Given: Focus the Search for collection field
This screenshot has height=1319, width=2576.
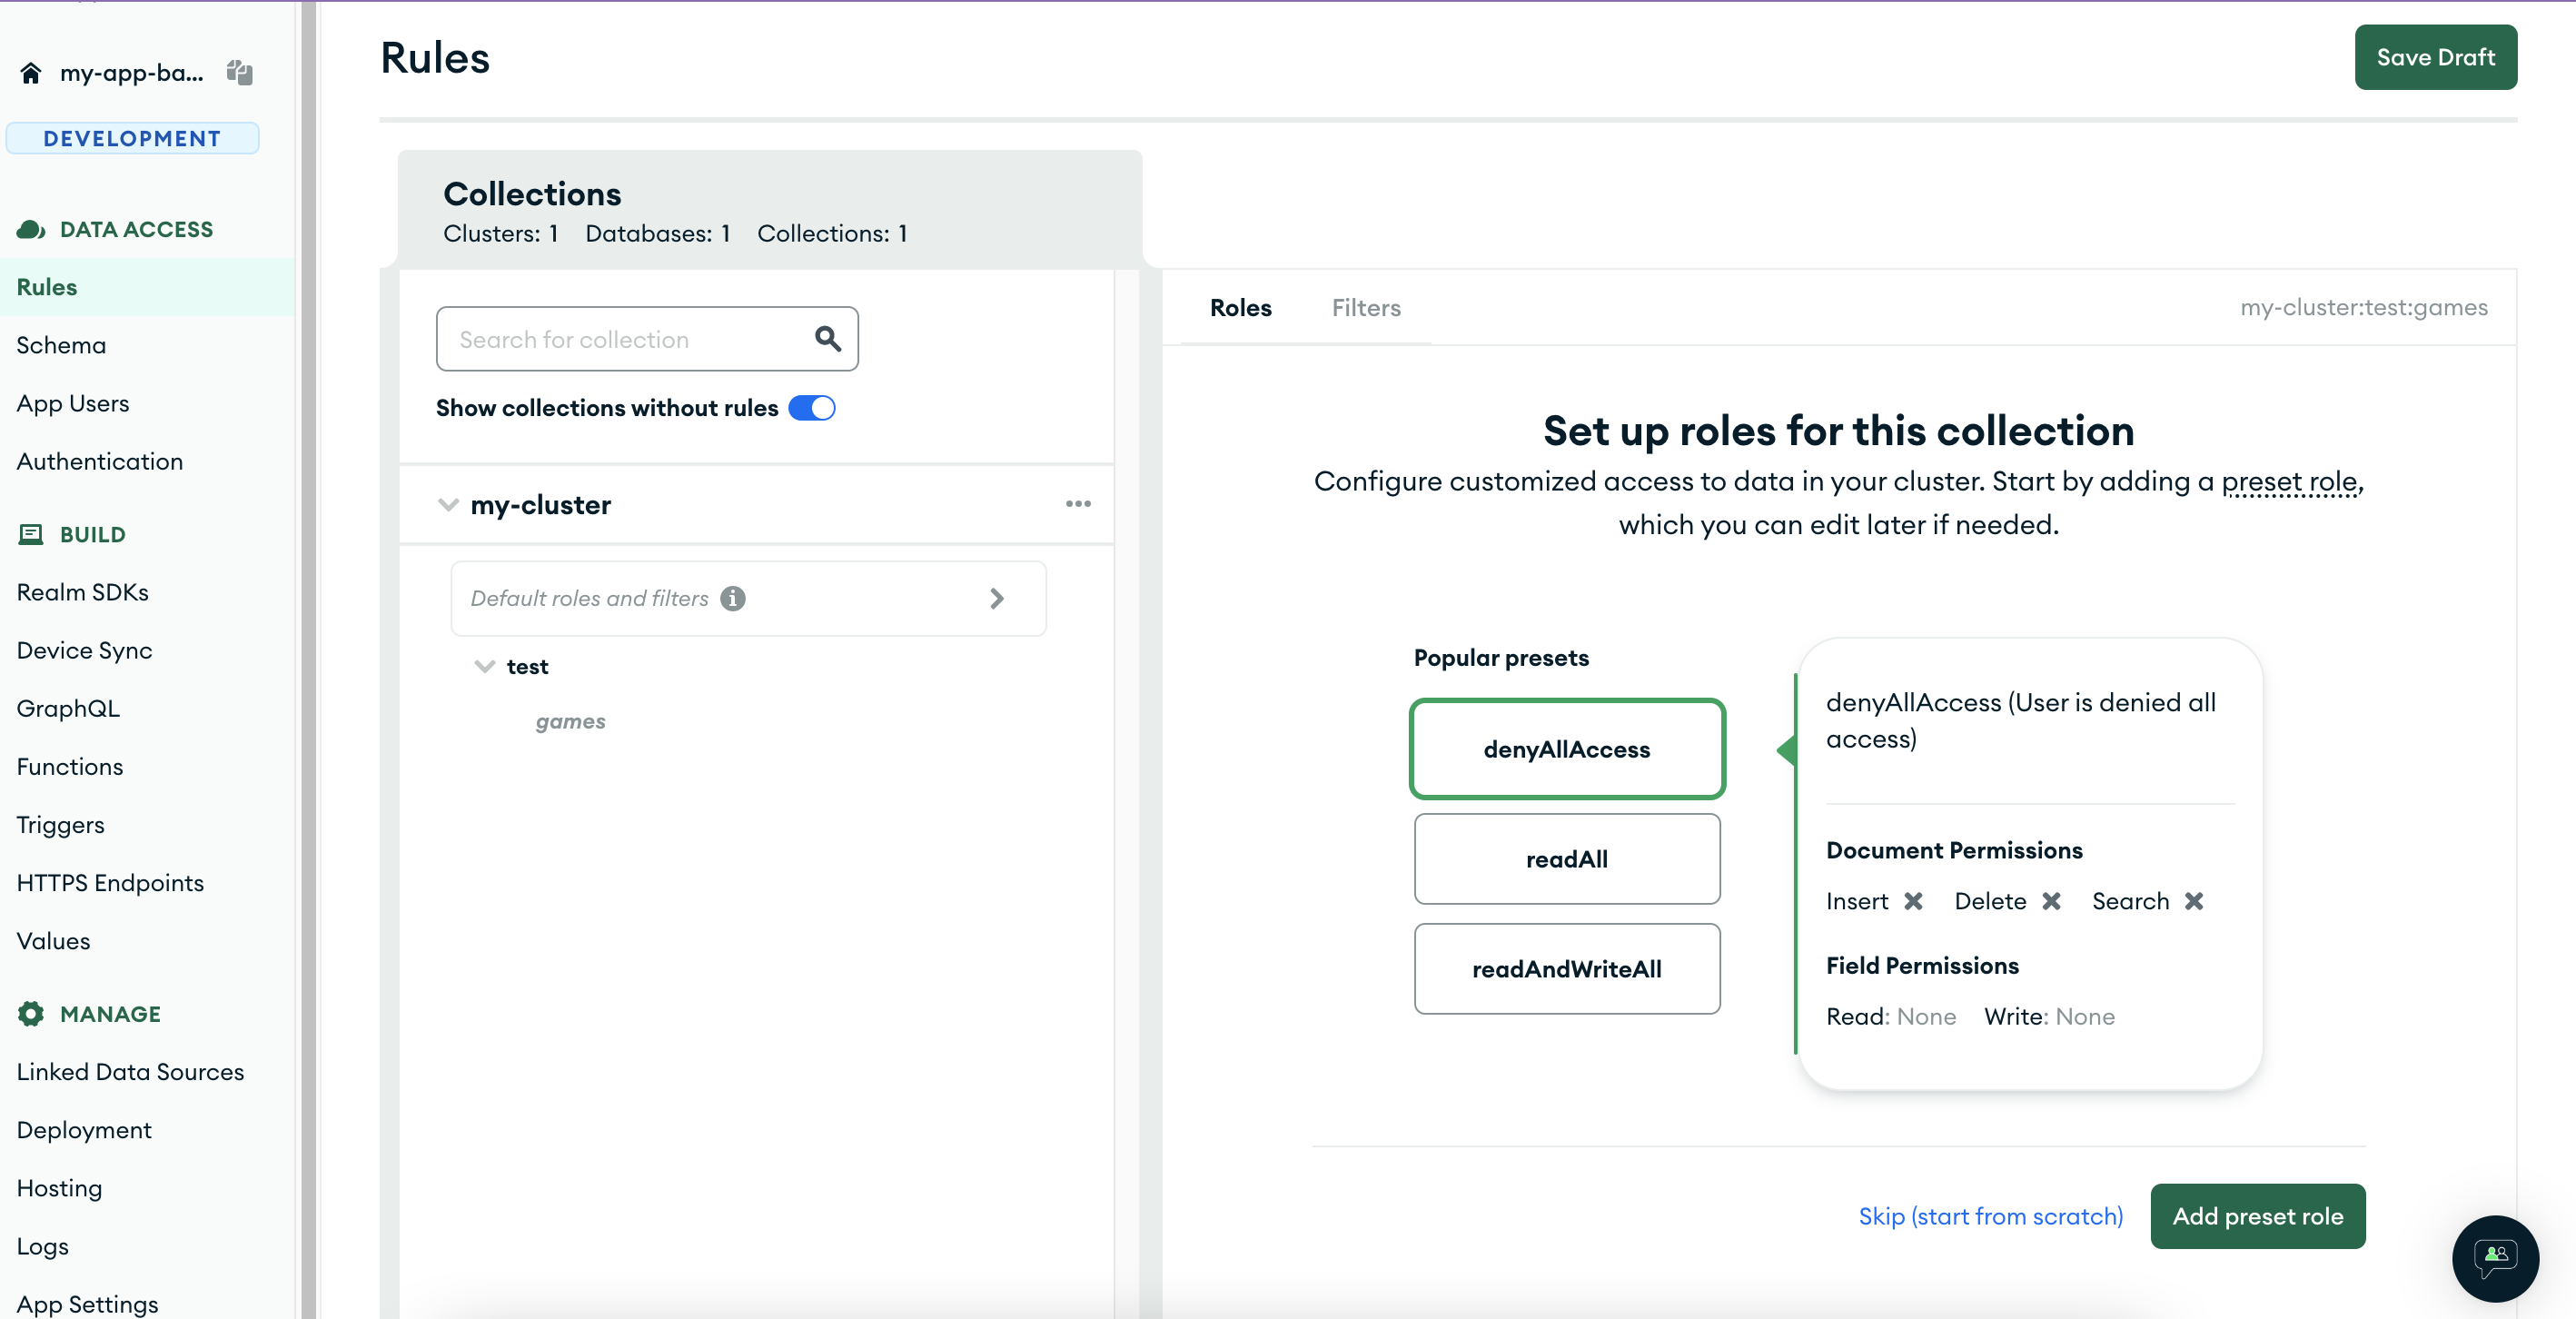Looking at the screenshot, I should 647,339.
